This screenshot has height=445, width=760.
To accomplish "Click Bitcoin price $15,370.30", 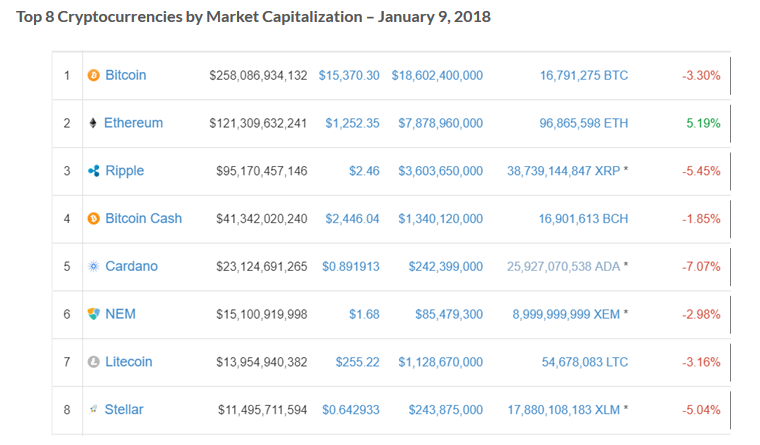I will point(349,76).
